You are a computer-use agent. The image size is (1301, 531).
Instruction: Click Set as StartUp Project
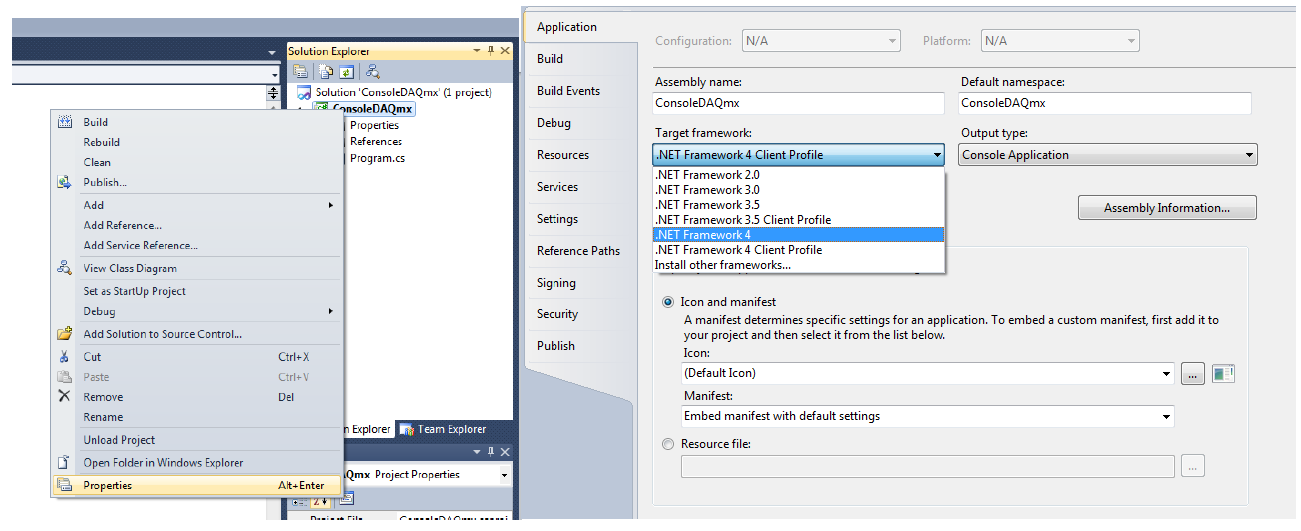[x=197, y=291]
